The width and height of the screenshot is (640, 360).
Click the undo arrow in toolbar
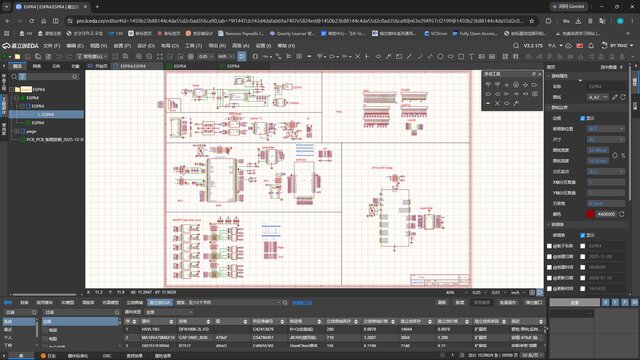(x=59, y=56)
